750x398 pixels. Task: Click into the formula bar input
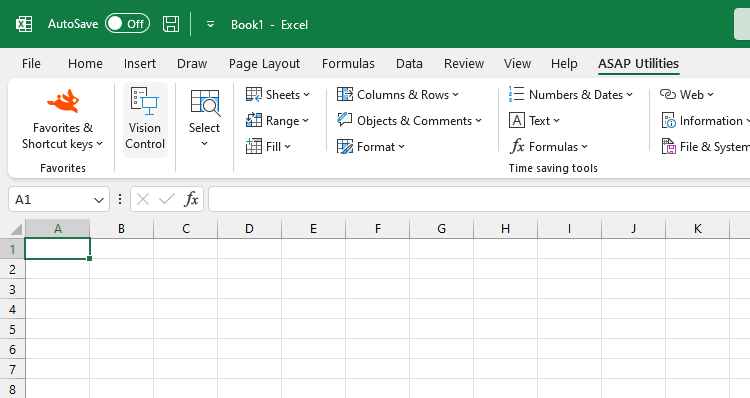(x=479, y=199)
